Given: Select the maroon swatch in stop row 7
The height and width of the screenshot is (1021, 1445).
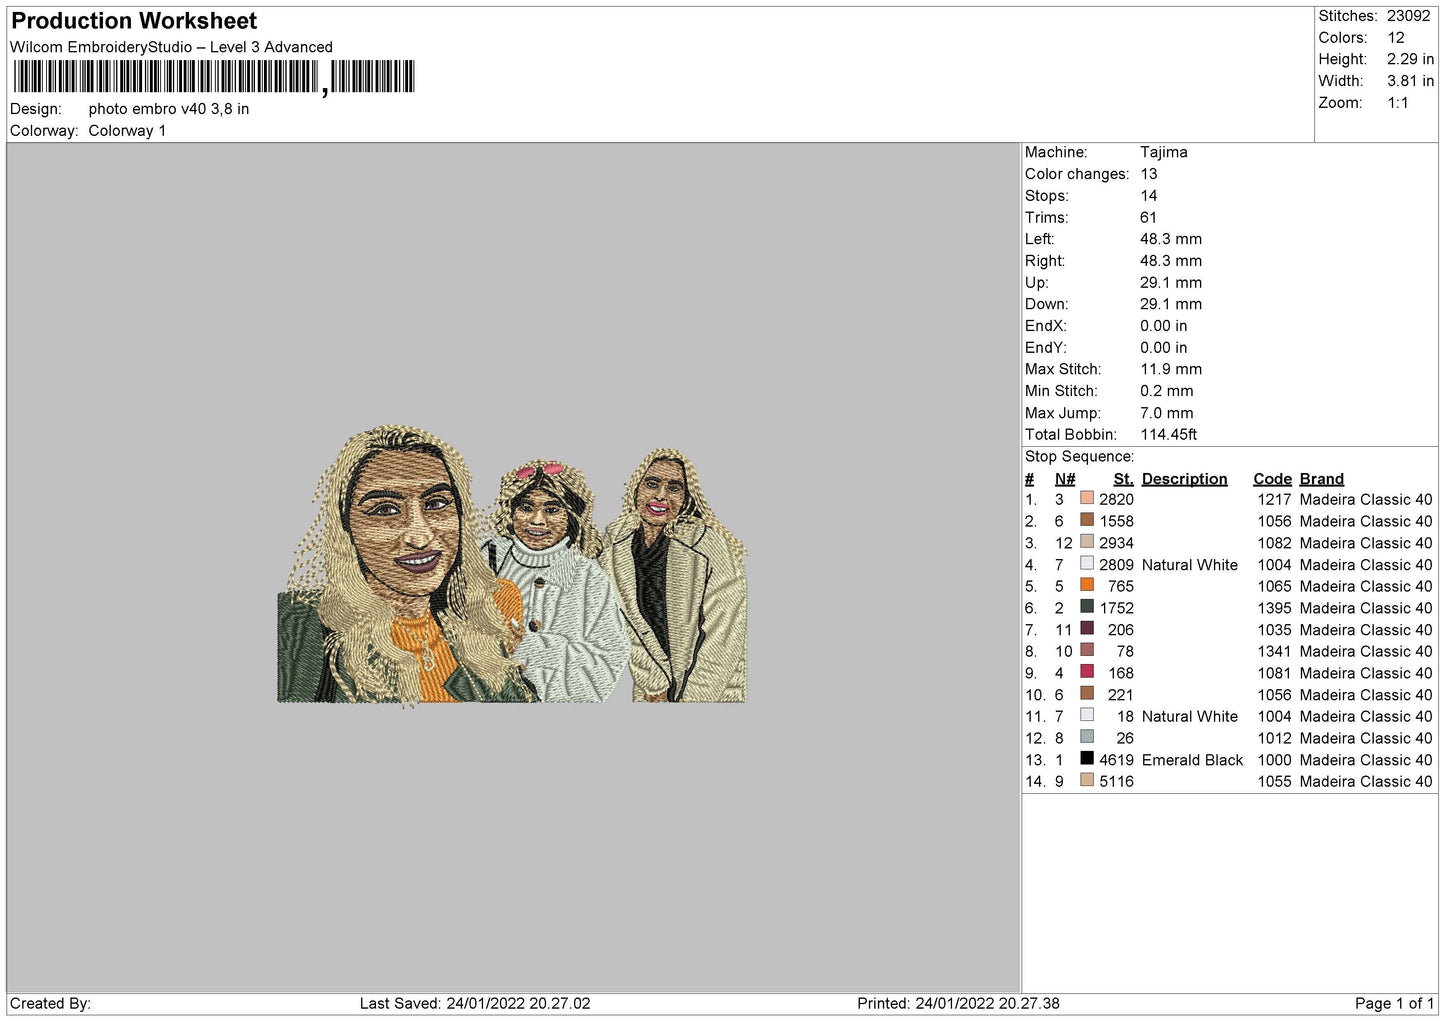Looking at the screenshot, I should (1087, 628).
